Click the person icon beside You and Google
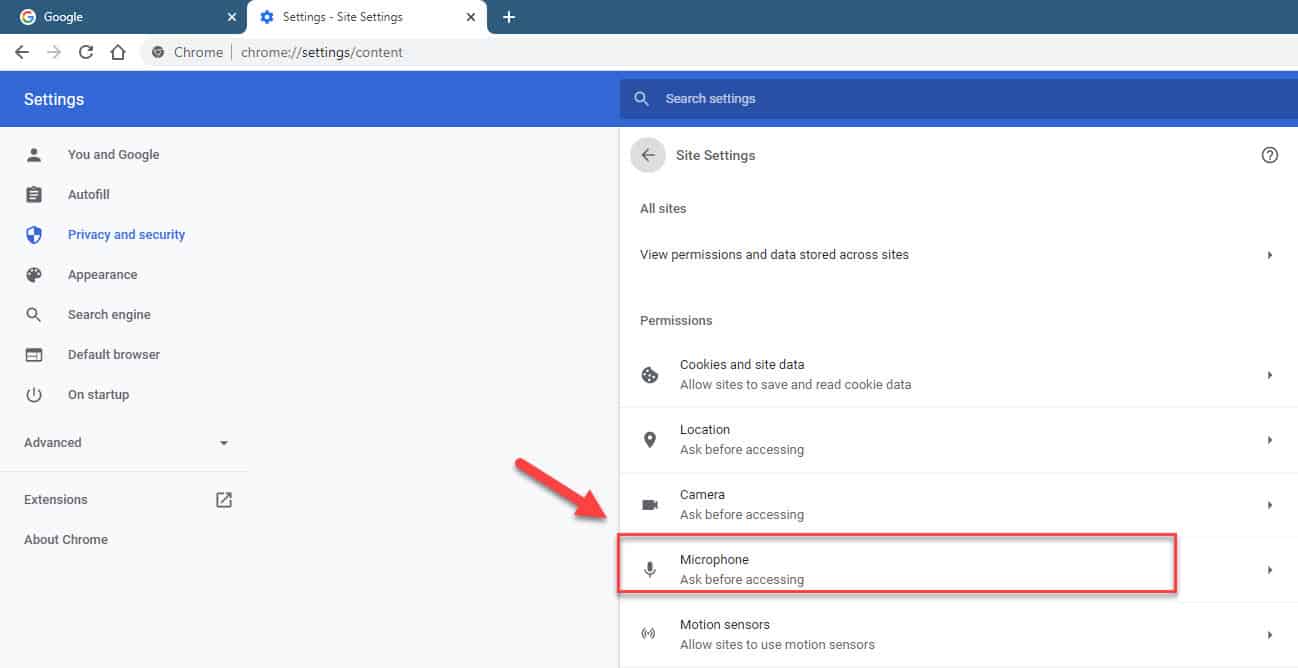 (34, 155)
